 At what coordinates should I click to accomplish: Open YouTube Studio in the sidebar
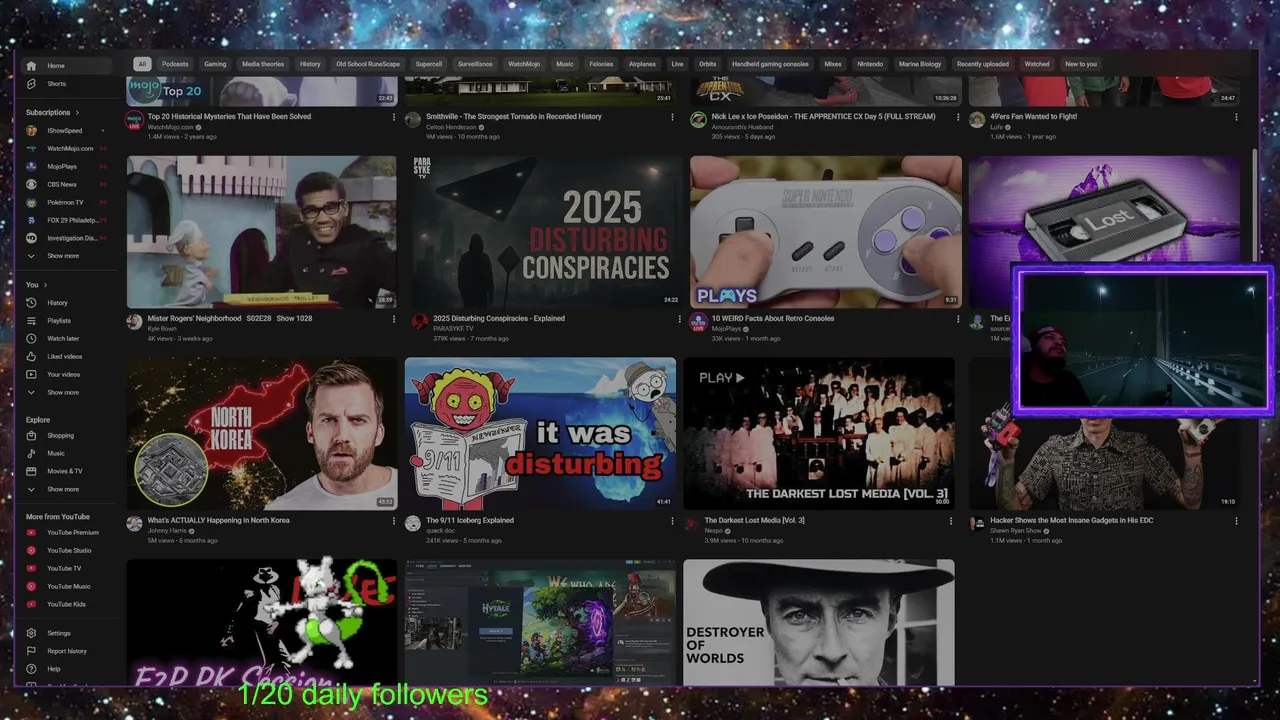(68, 551)
